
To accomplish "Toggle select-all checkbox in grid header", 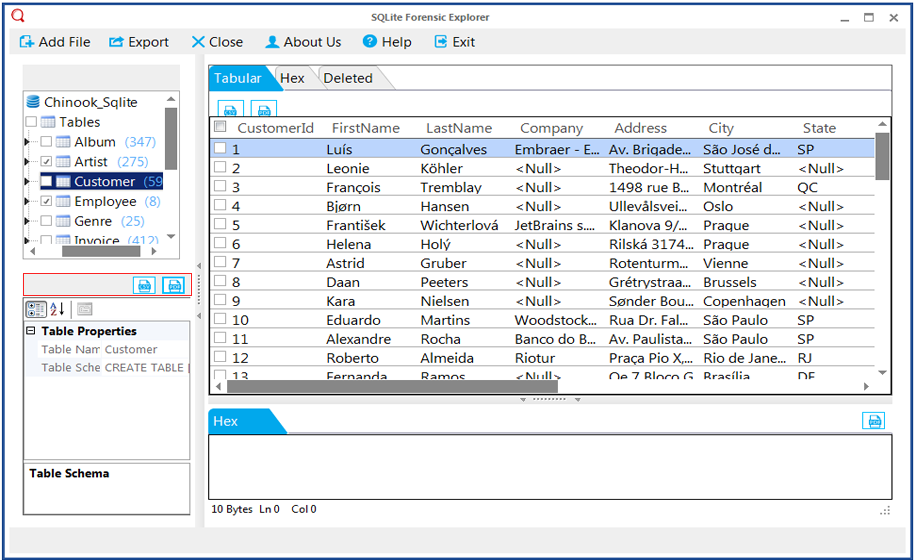I will tap(220, 127).
